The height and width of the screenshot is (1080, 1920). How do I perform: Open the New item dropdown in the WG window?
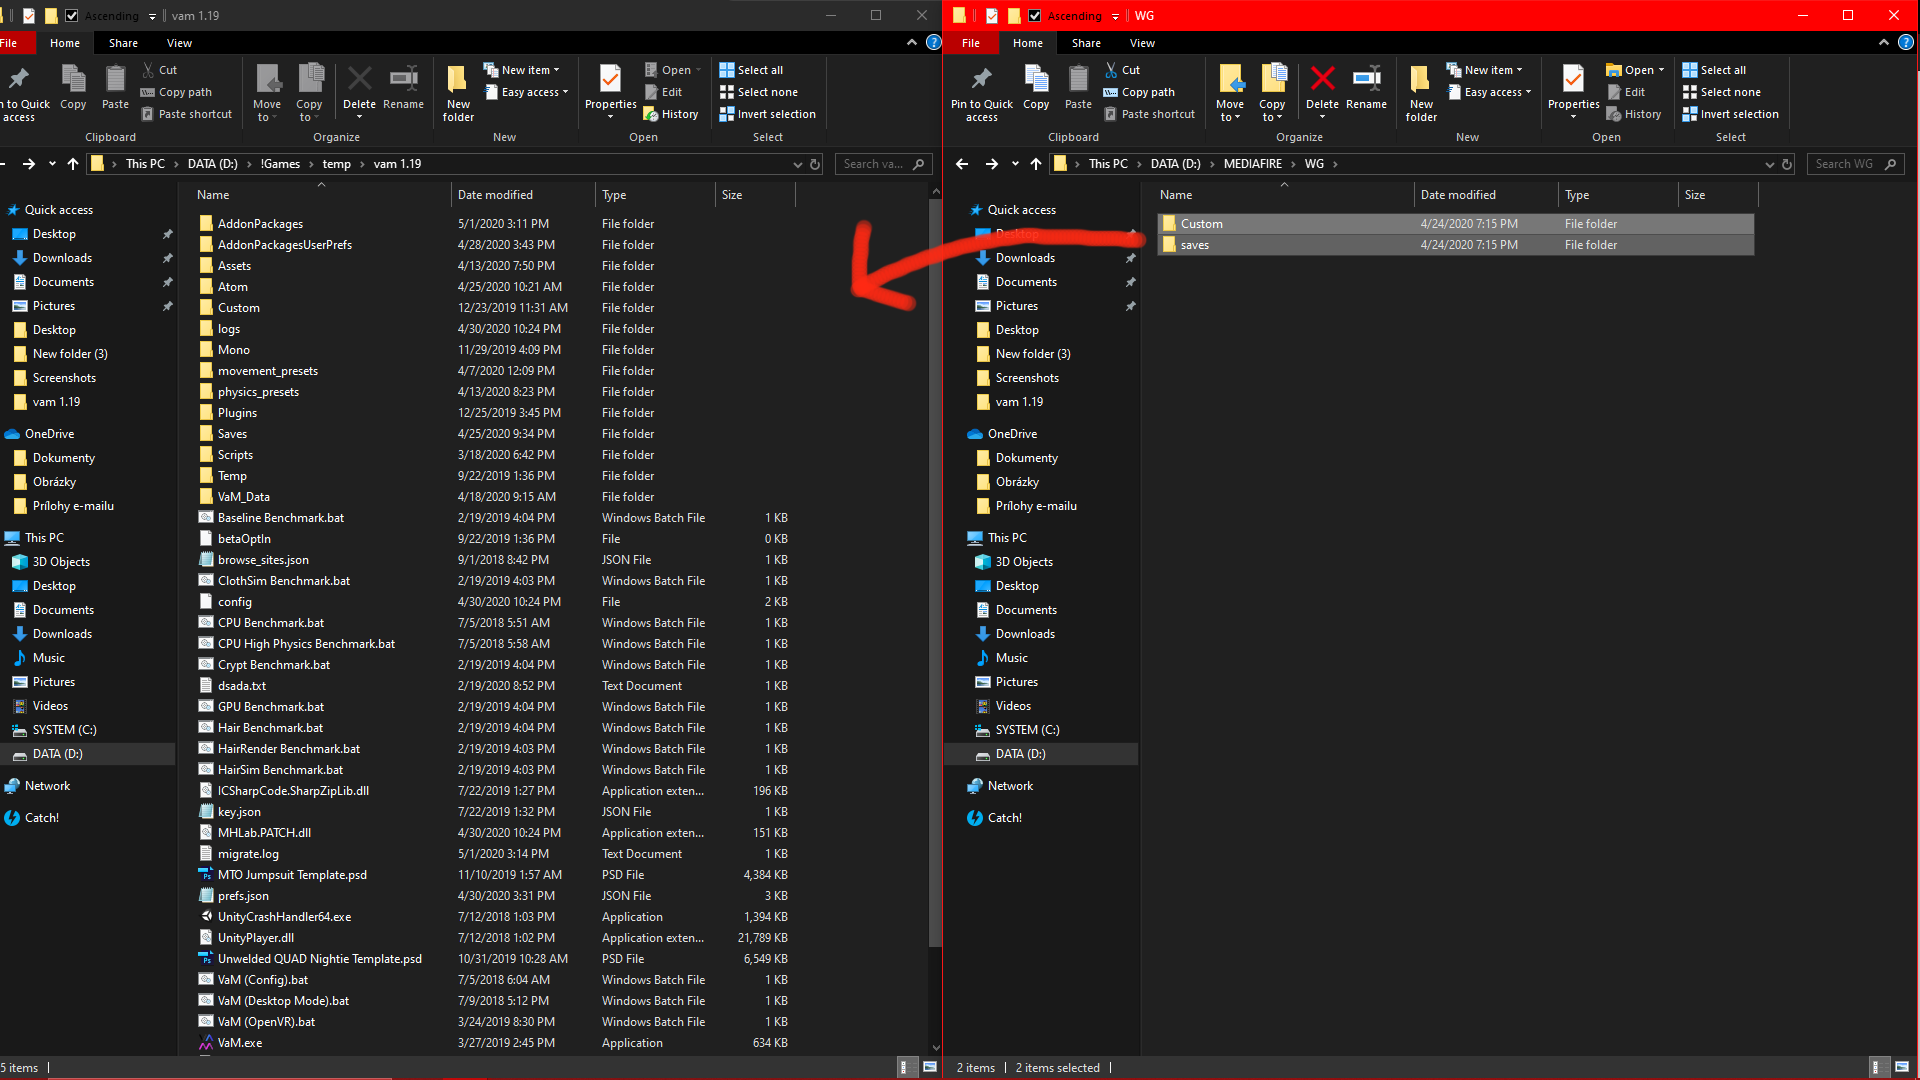[x=1485, y=70]
